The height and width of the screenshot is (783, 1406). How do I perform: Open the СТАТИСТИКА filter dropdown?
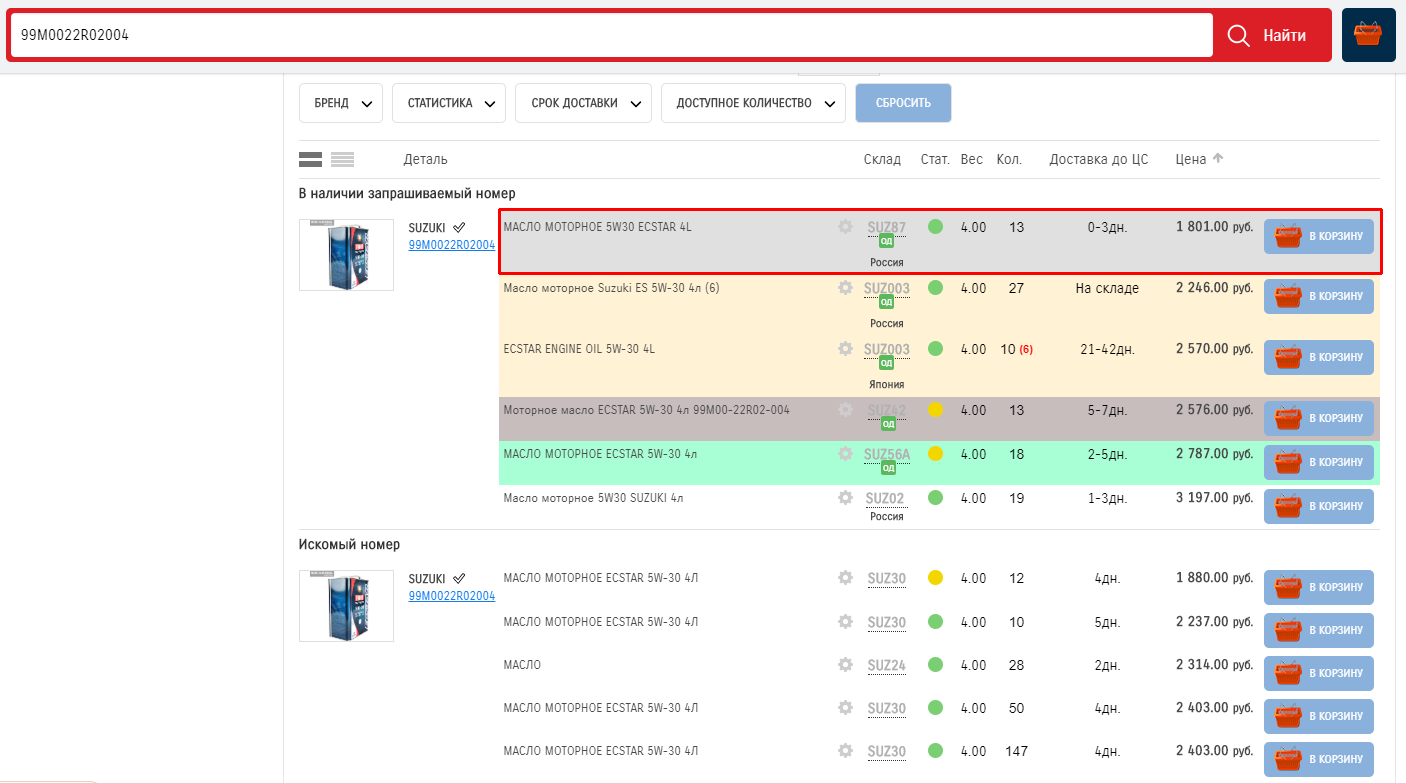(x=449, y=103)
